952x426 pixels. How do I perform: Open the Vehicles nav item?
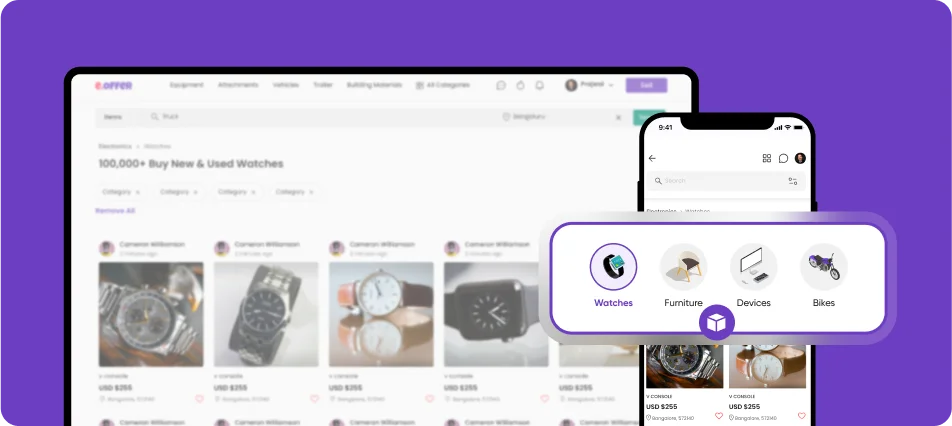pyautogui.click(x=285, y=85)
